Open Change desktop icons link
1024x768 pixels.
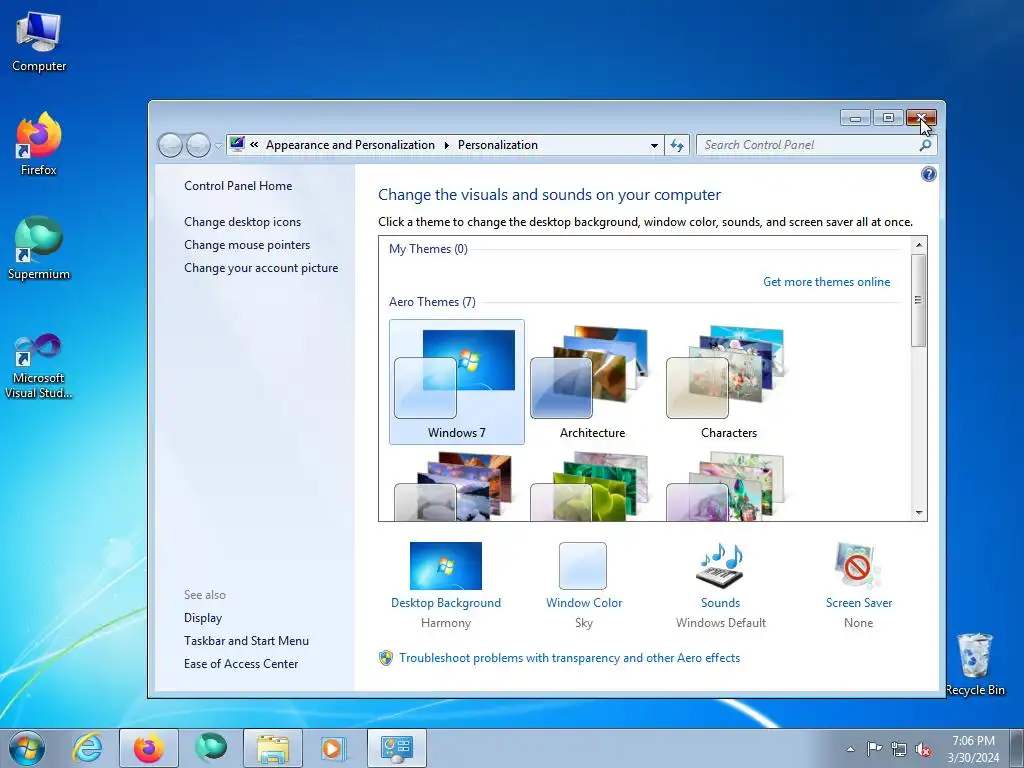[242, 221]
